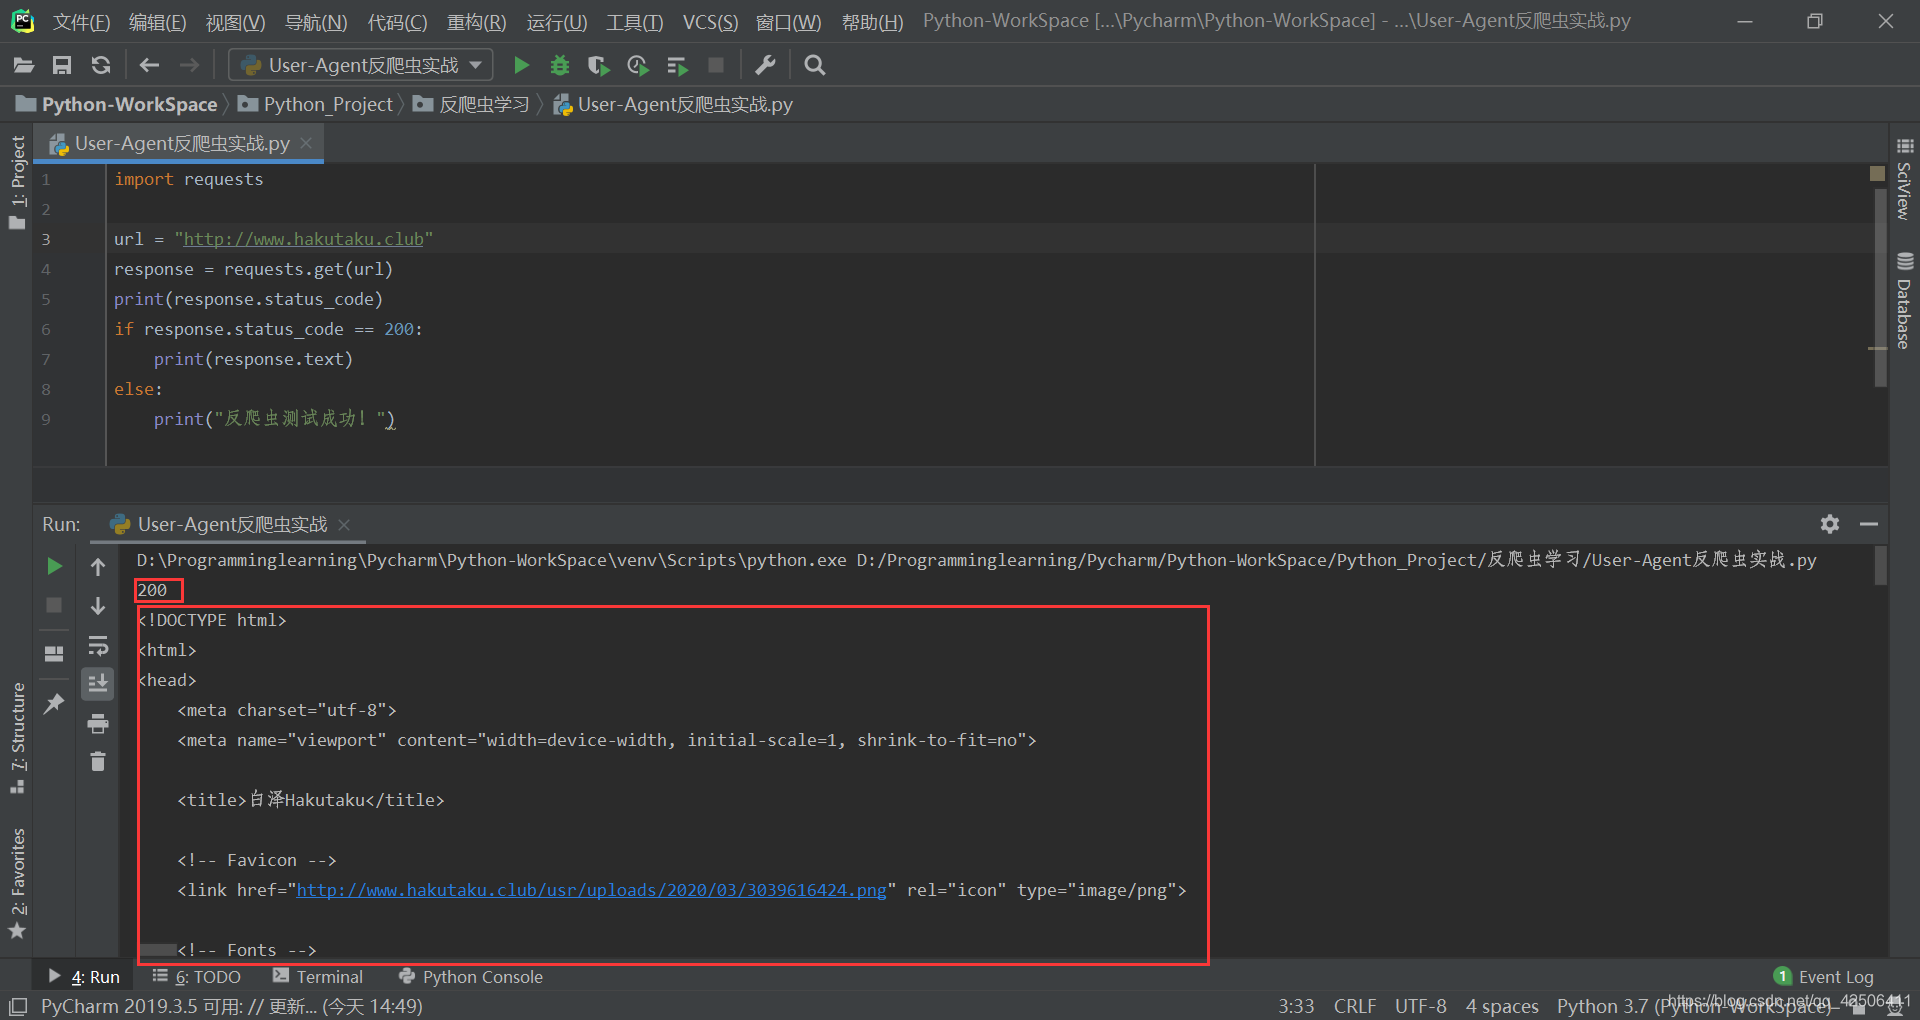
Task: Toggle the 7: Structure side panel
Action: pos(17,737)
